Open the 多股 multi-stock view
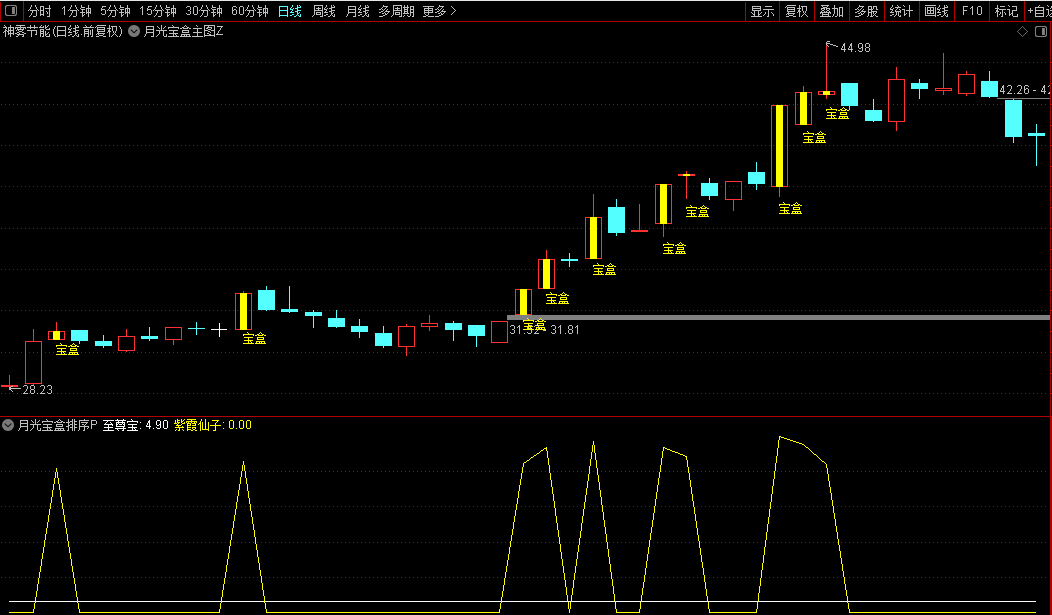Viewport: 1052px width, 615px height. pos(866,11)
